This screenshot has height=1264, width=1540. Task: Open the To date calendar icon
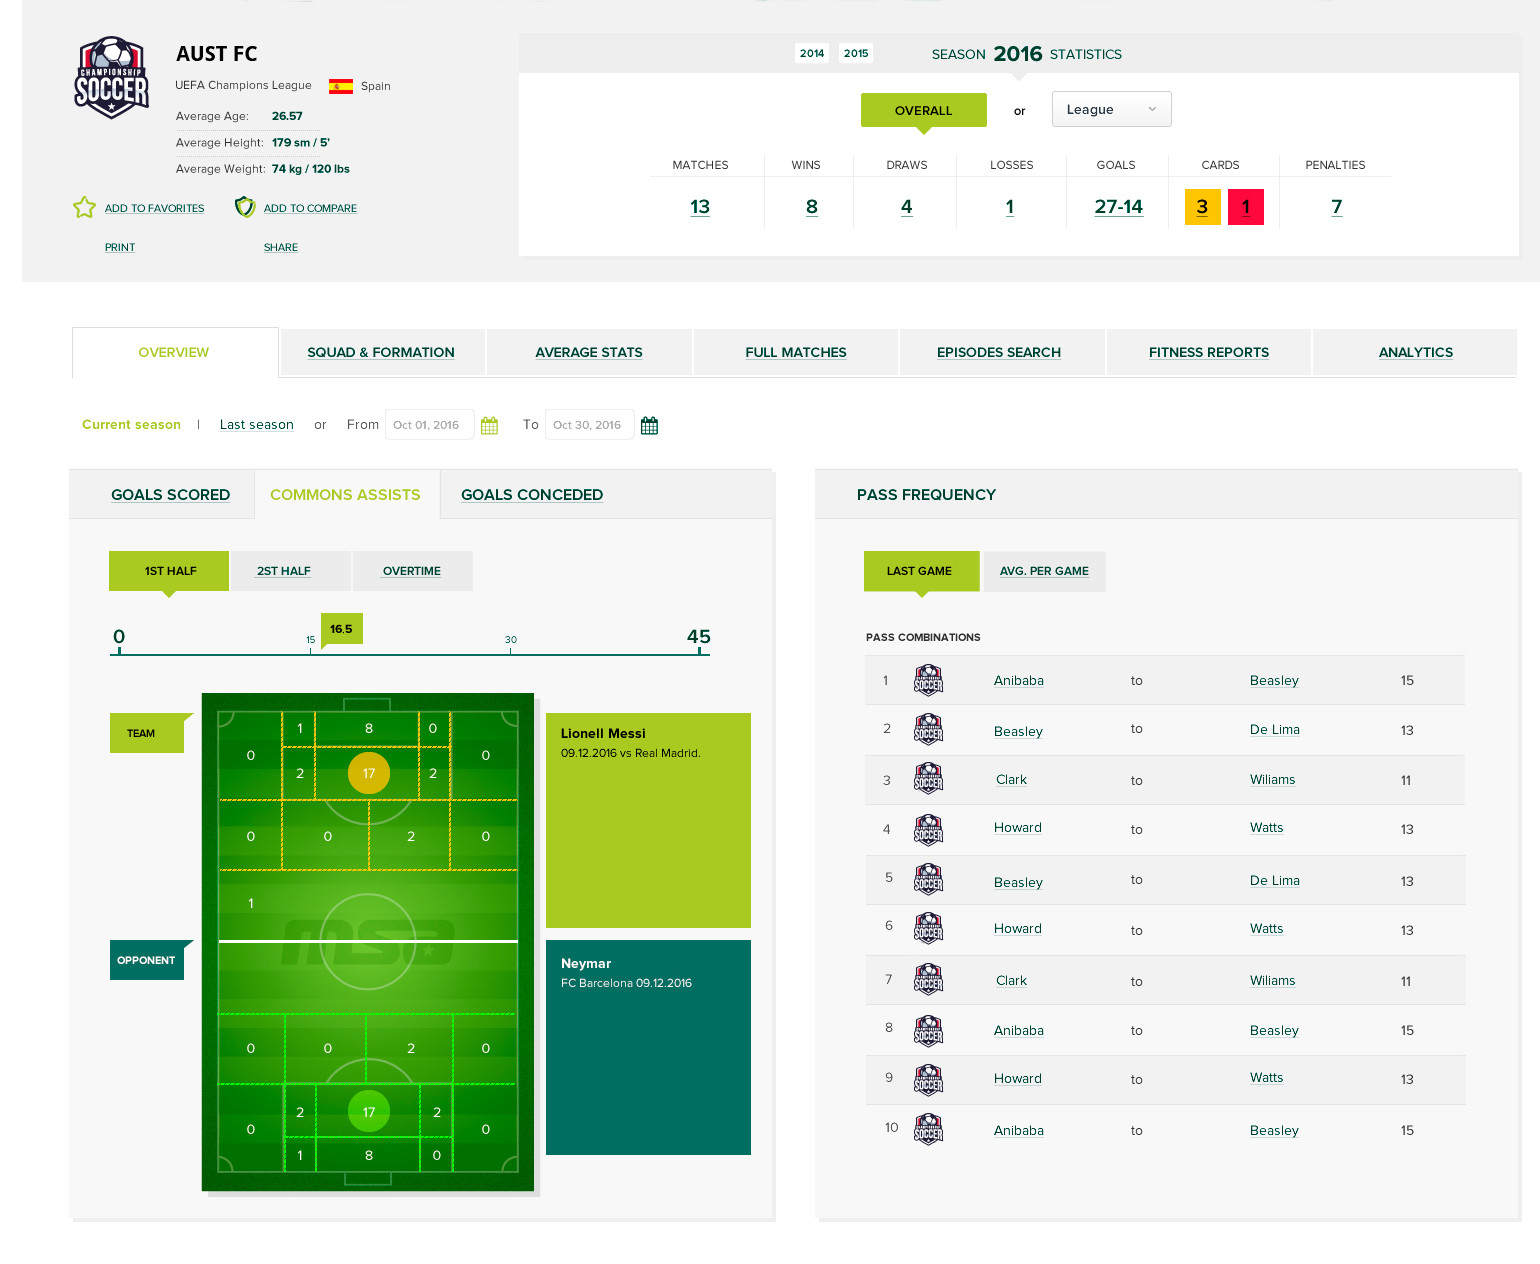tap(649, 426)
